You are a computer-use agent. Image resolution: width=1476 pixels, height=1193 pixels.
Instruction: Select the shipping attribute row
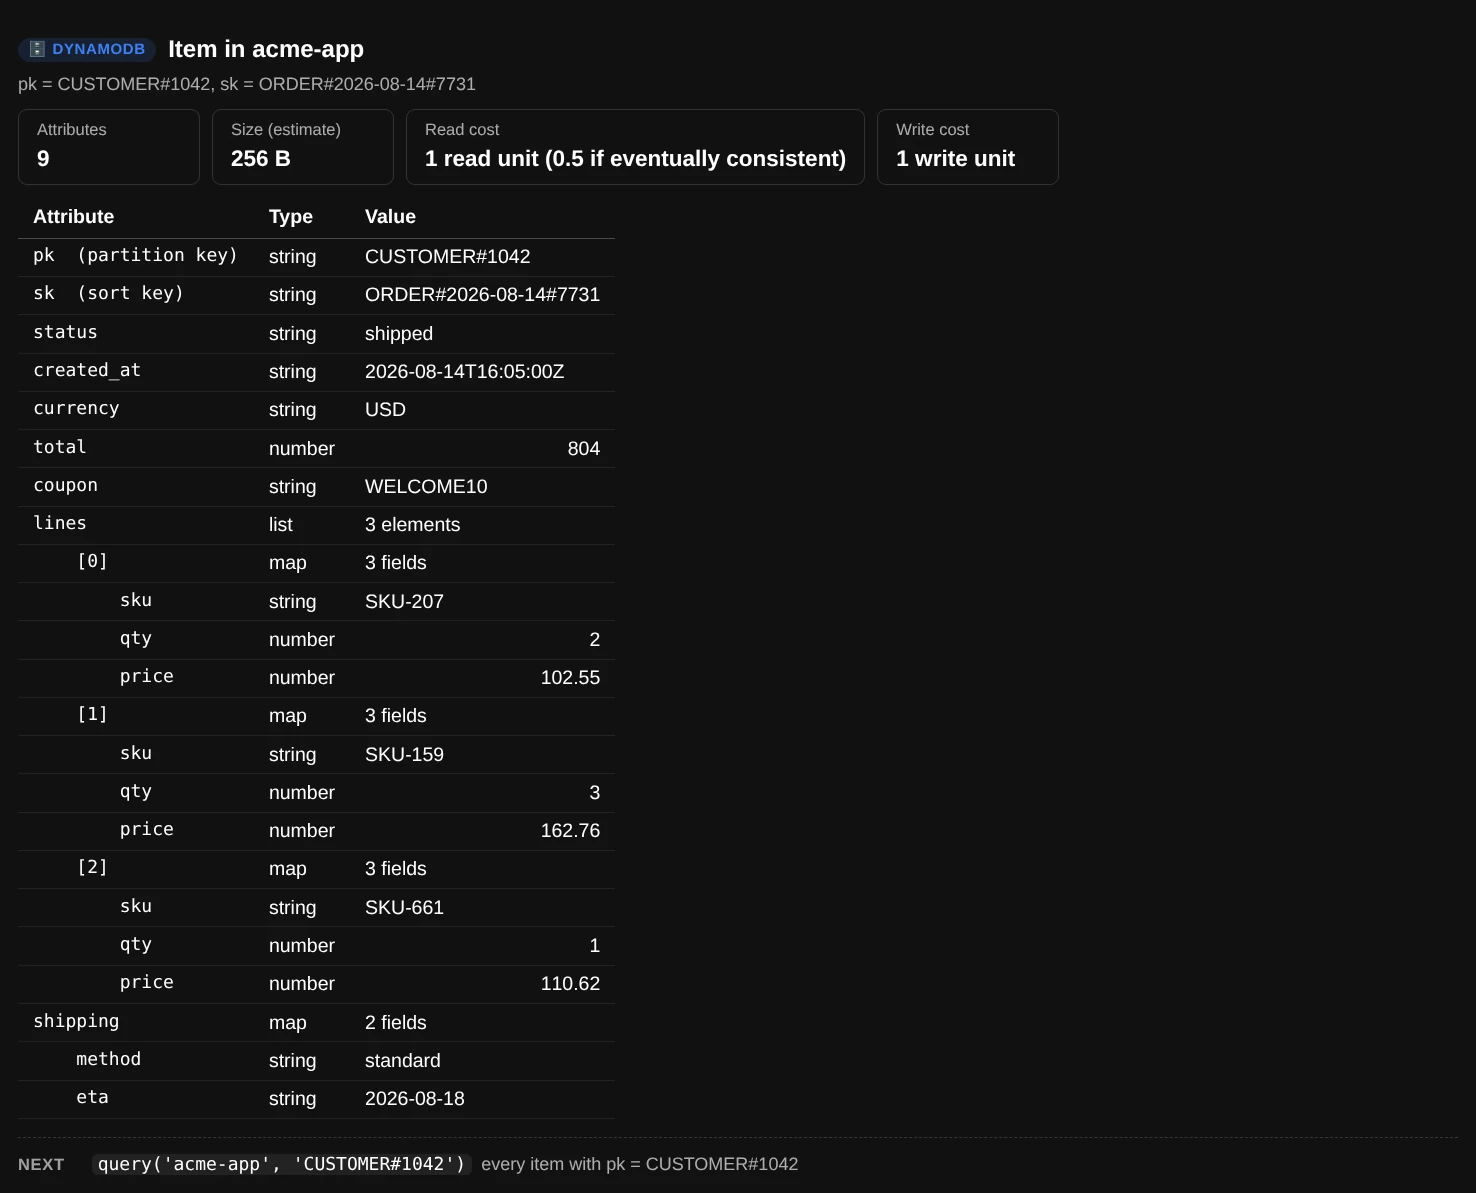[316, 1023]
